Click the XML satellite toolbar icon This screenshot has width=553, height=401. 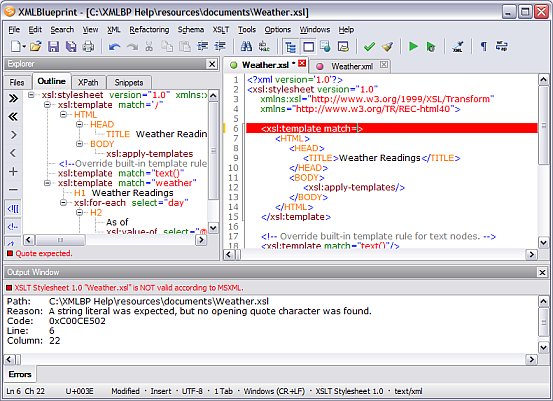457,46
